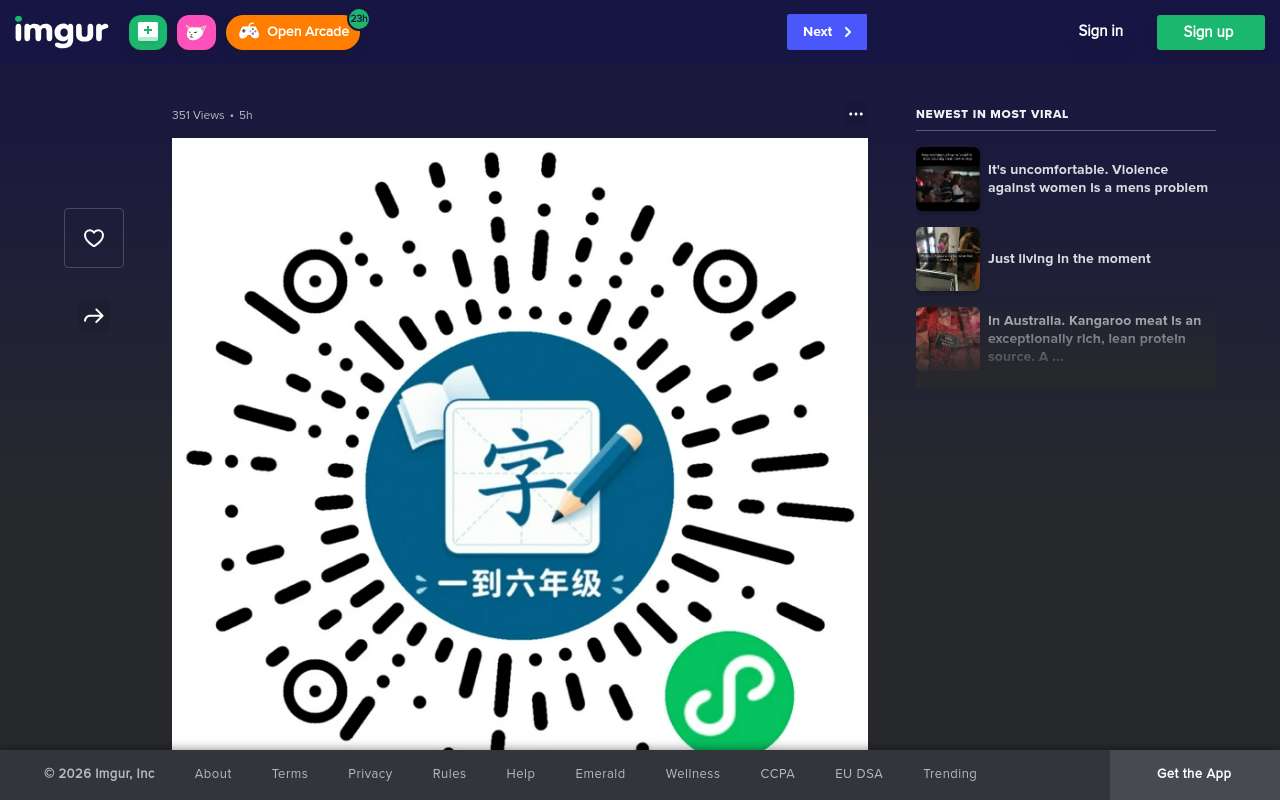The height and width of the screenshot is (800, 1280).
Task: Open the Help footer link
Action: tap(520, 774)
